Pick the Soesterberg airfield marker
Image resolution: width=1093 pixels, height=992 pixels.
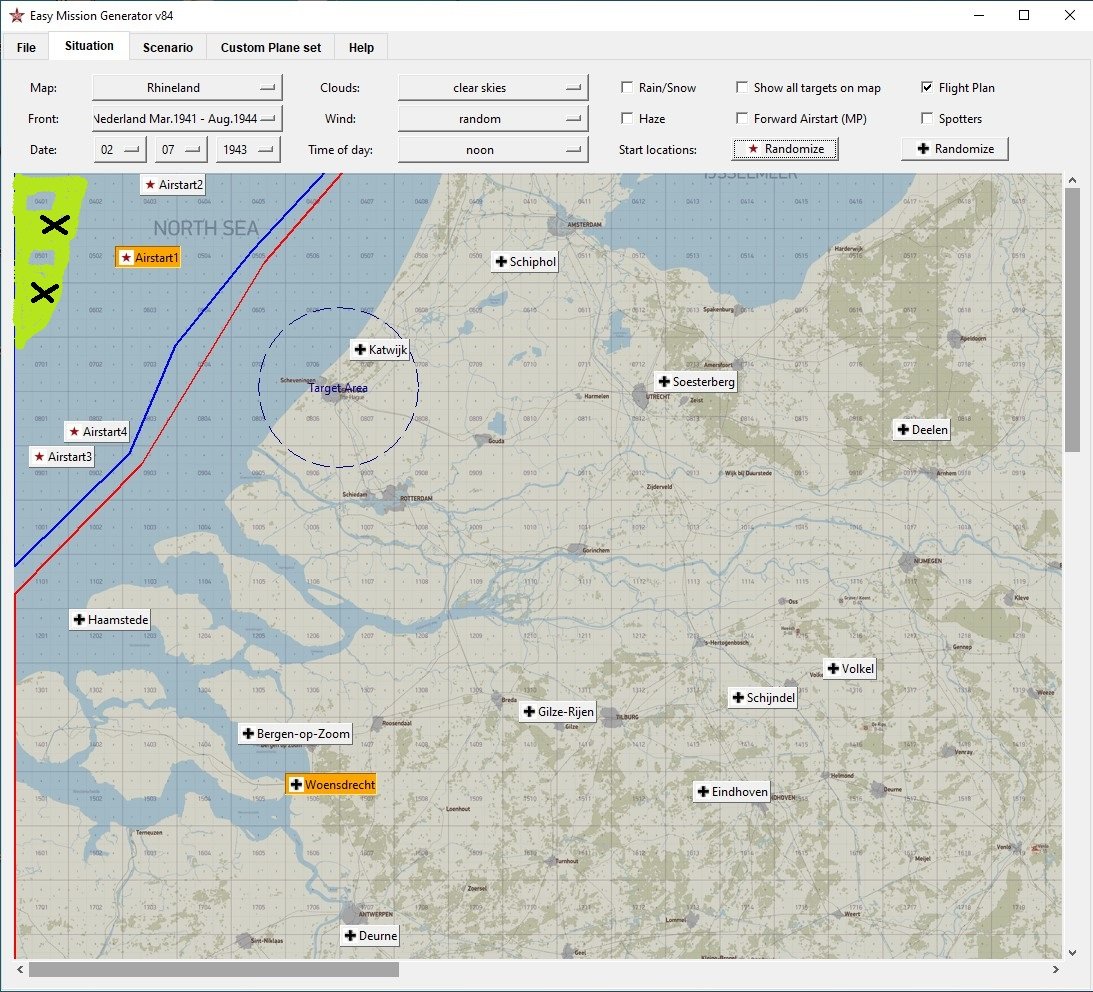click(695, 382)
